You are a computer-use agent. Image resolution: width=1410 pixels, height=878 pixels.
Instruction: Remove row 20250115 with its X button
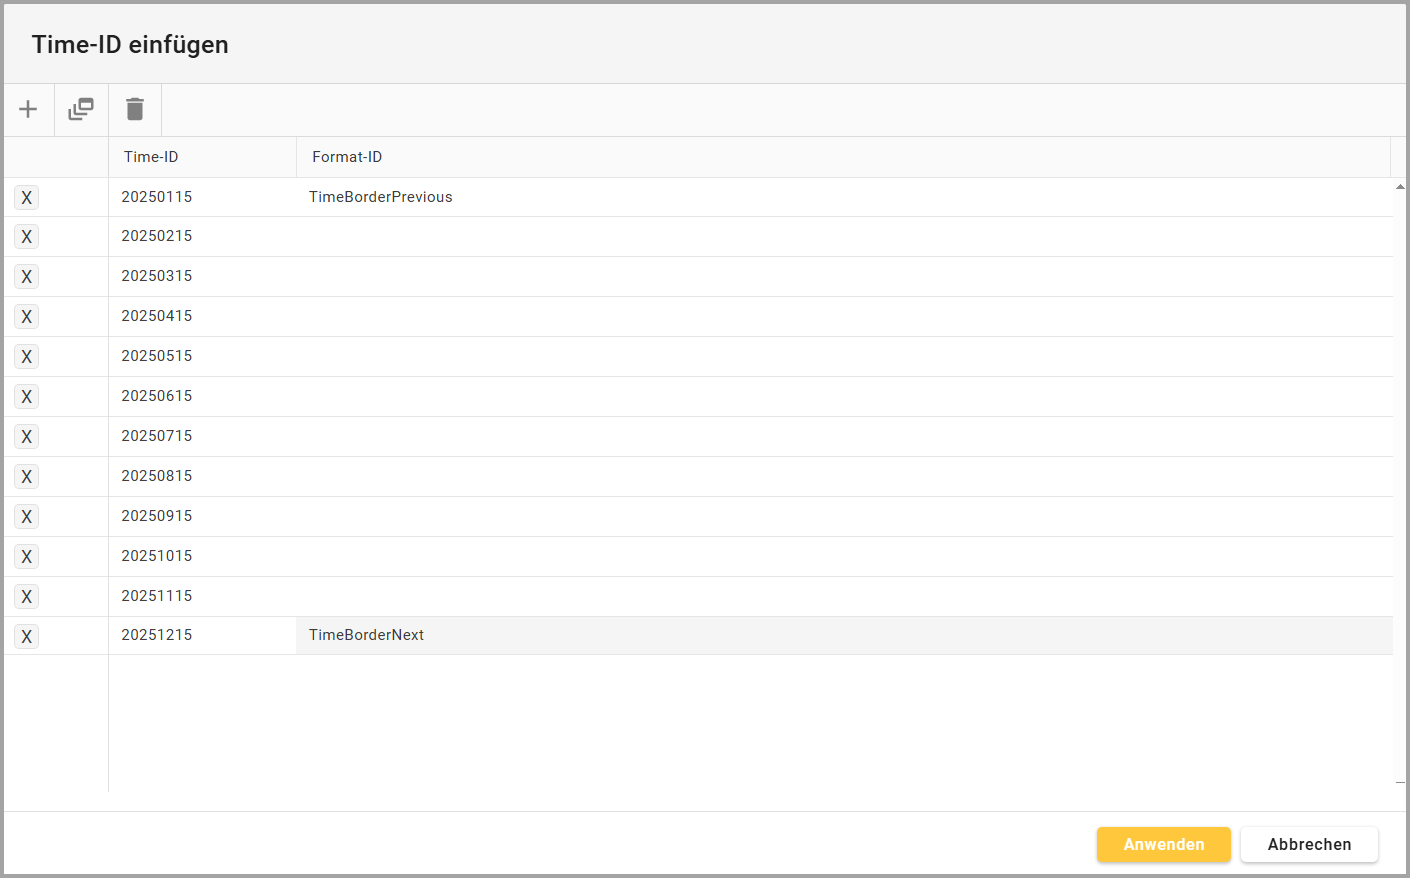[27, 198]
